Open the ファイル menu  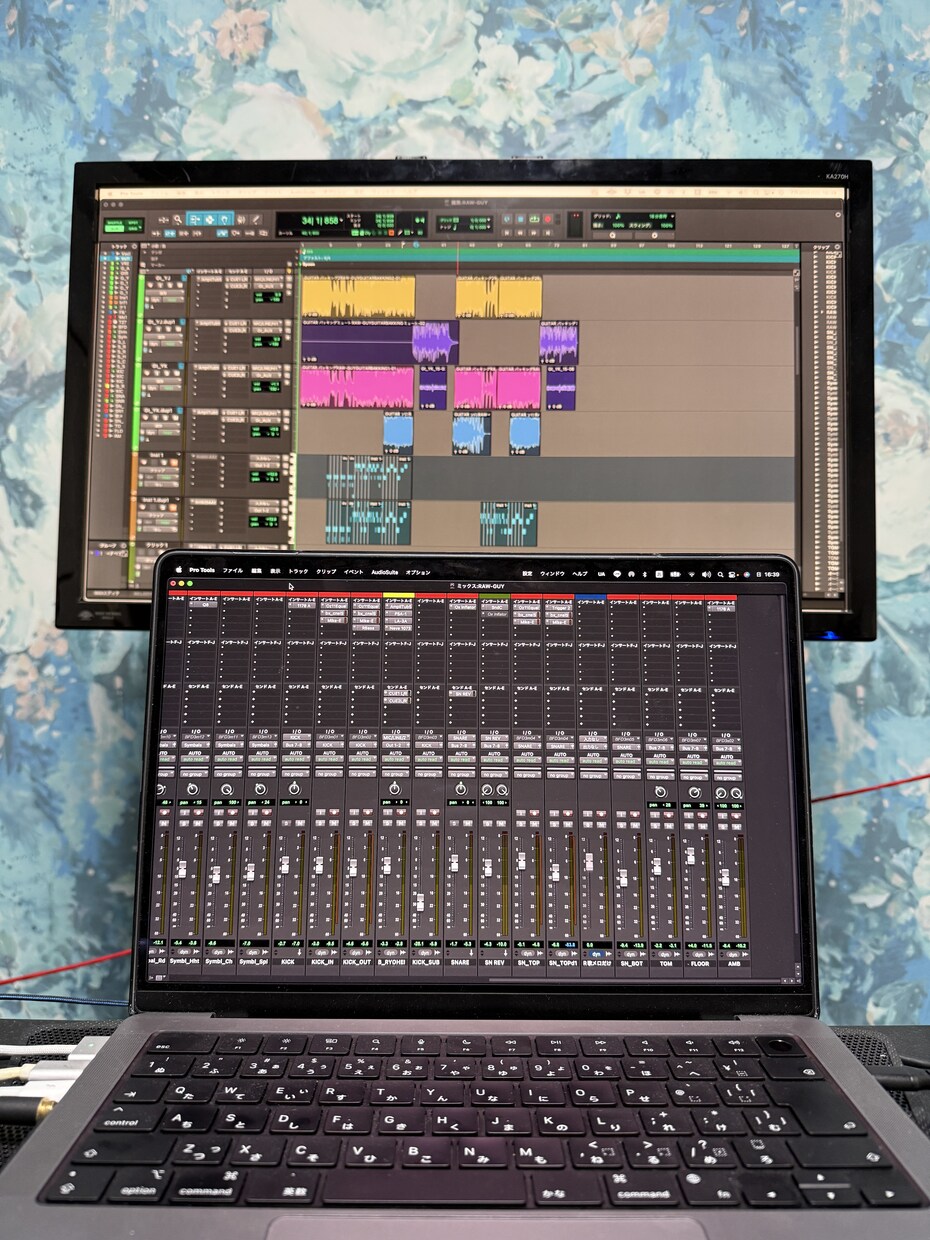point(232,571)
